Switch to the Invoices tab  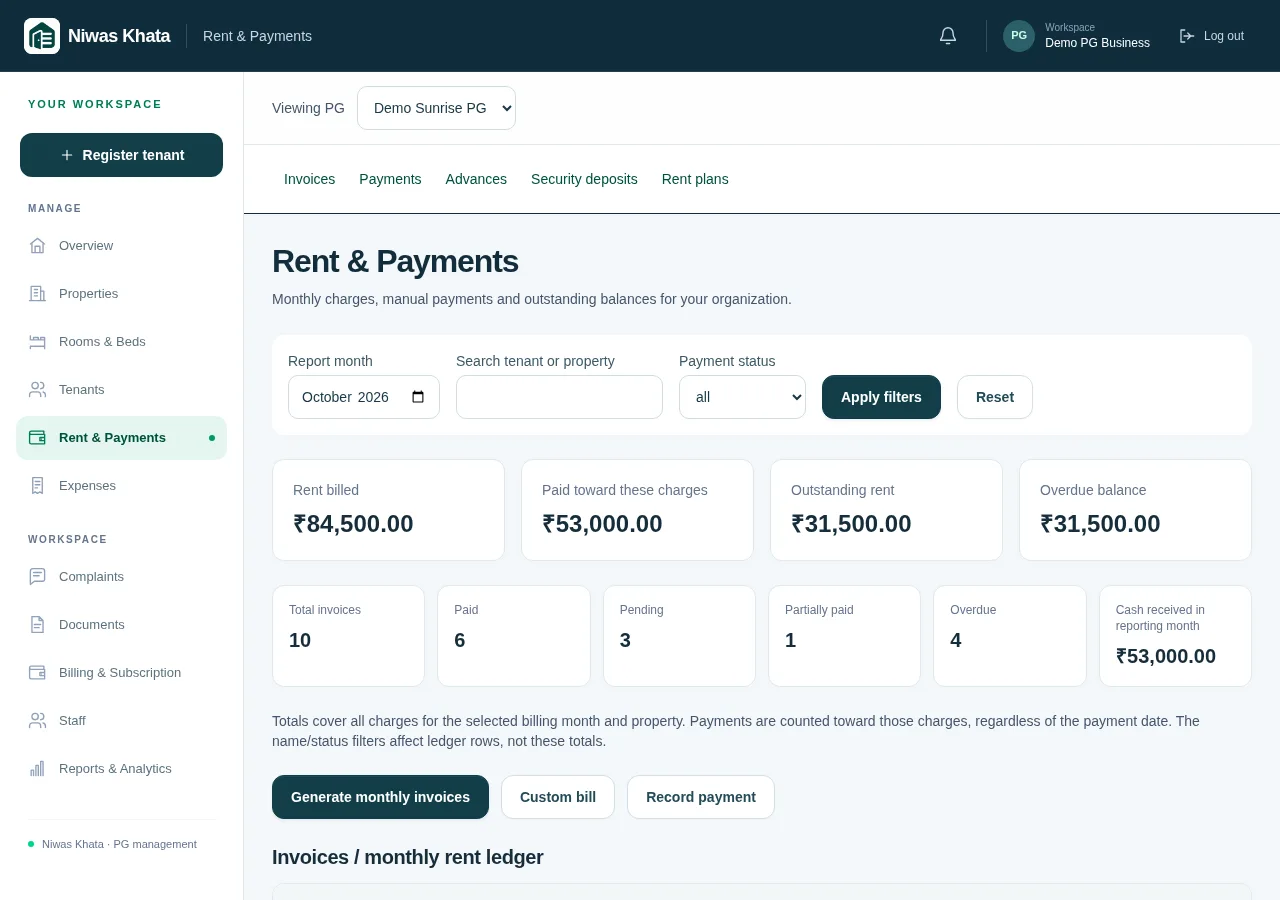point(309,179)
